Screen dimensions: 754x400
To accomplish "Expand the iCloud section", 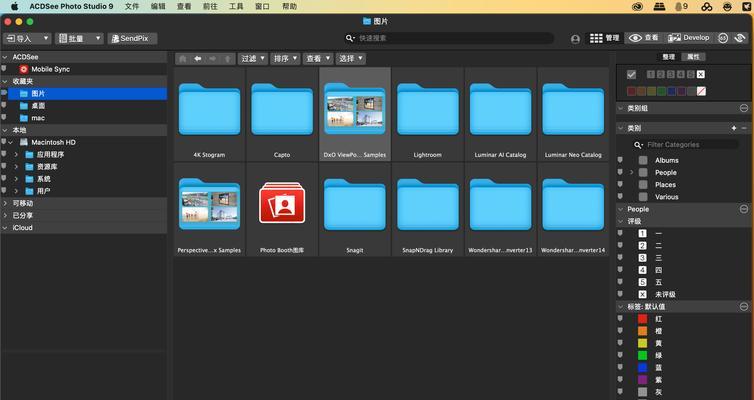I will 5,228.
